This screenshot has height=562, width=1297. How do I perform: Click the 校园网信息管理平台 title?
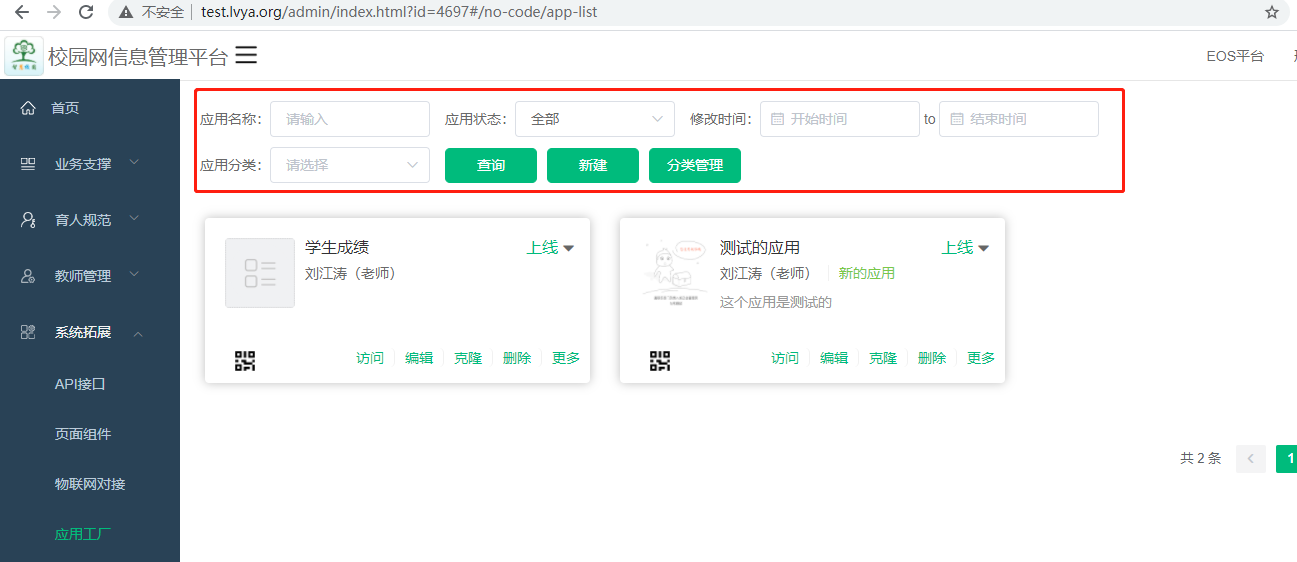click(138, 57)
